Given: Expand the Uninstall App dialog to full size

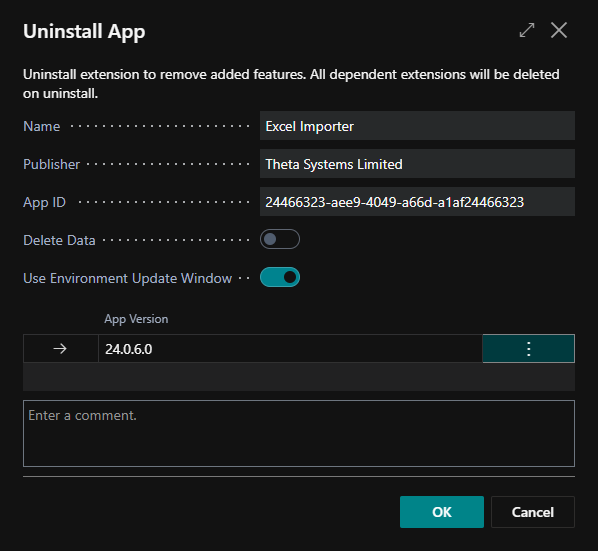Looking at the screenshot, I should 527,31.
